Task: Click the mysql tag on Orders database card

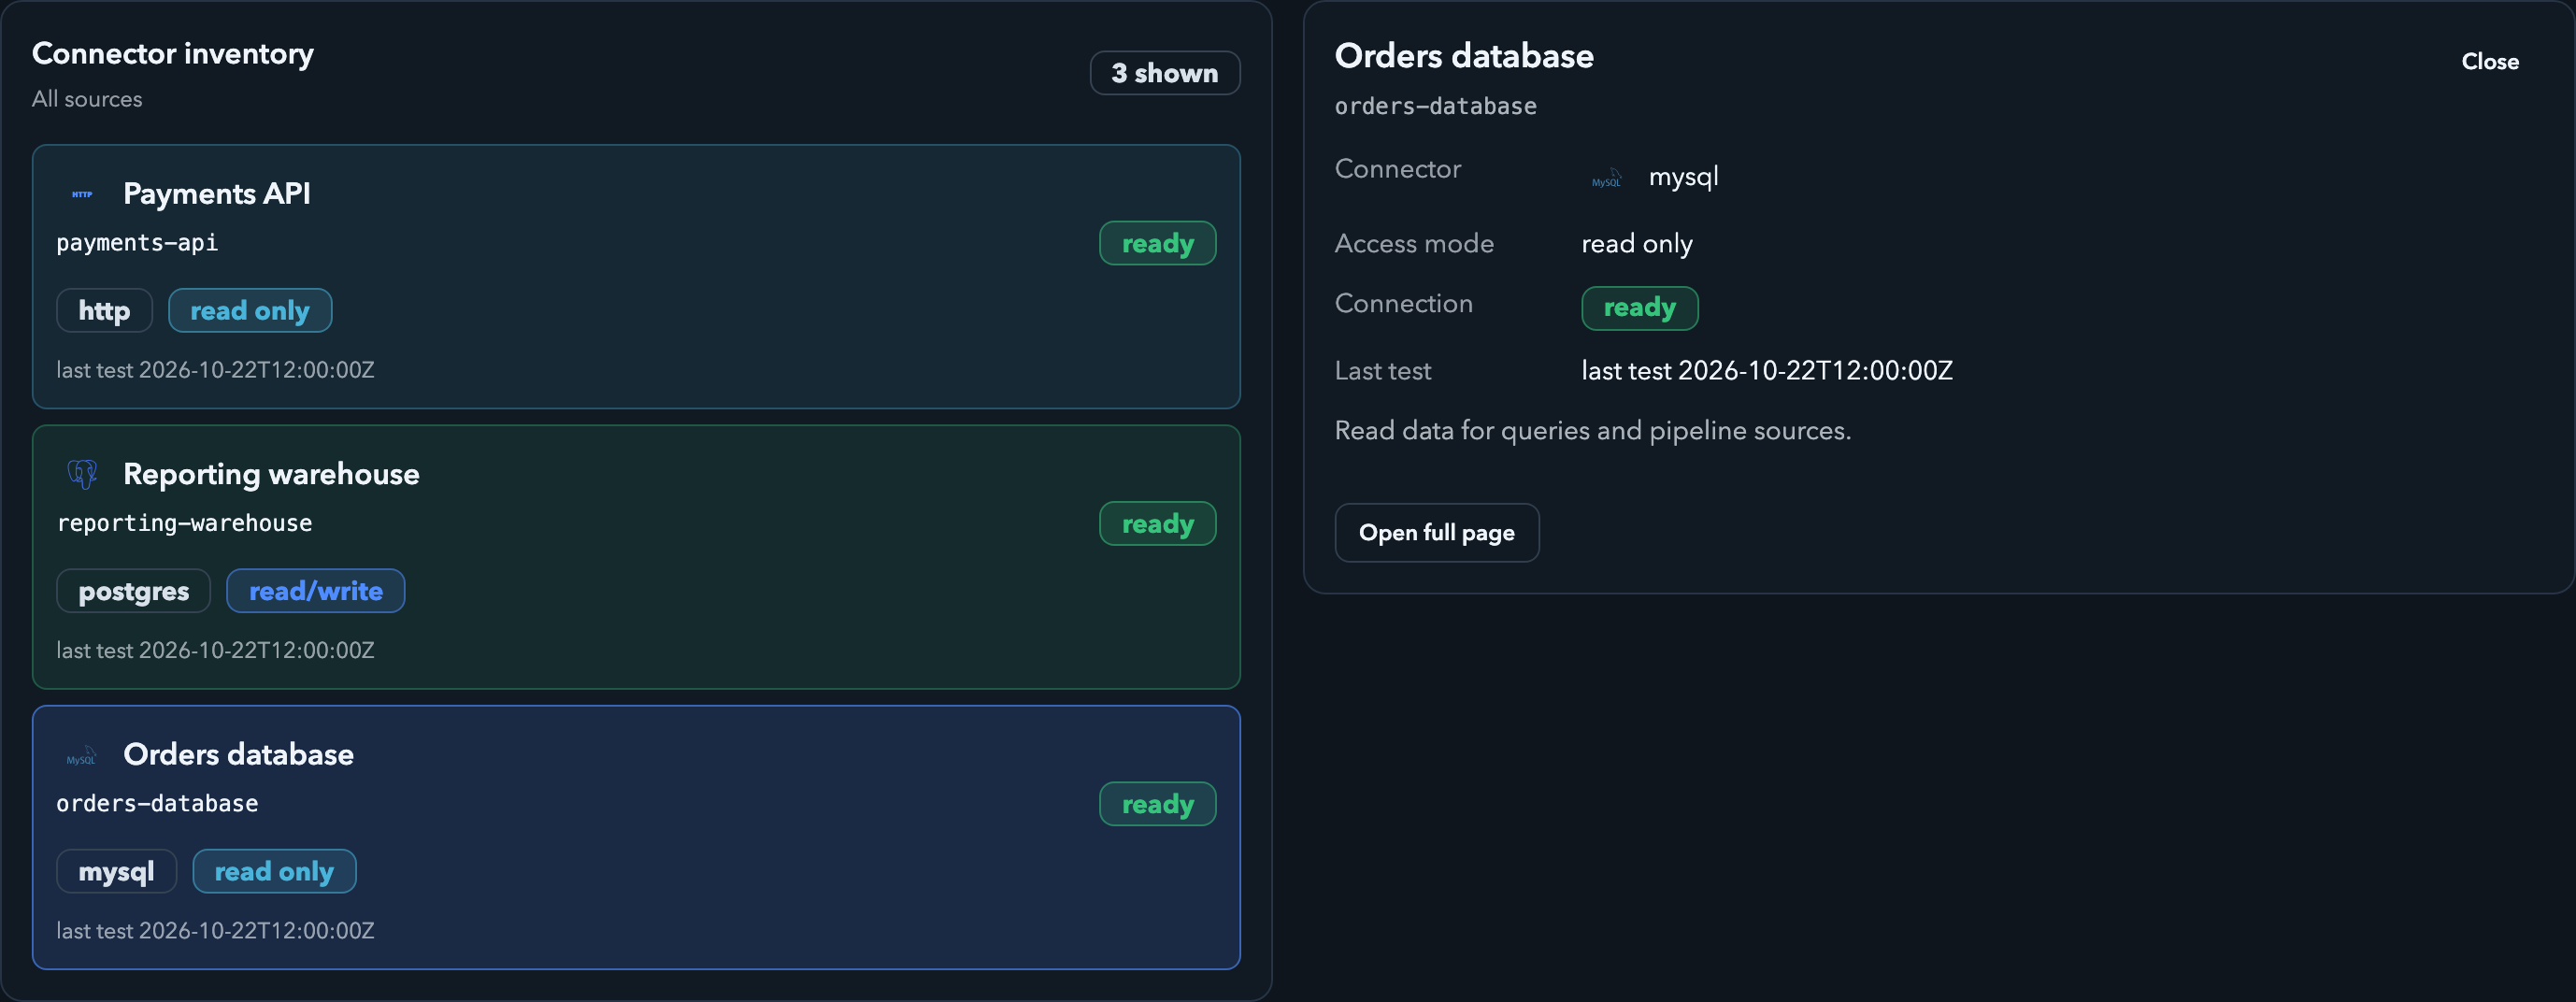Action: click(x=116, y=871)
